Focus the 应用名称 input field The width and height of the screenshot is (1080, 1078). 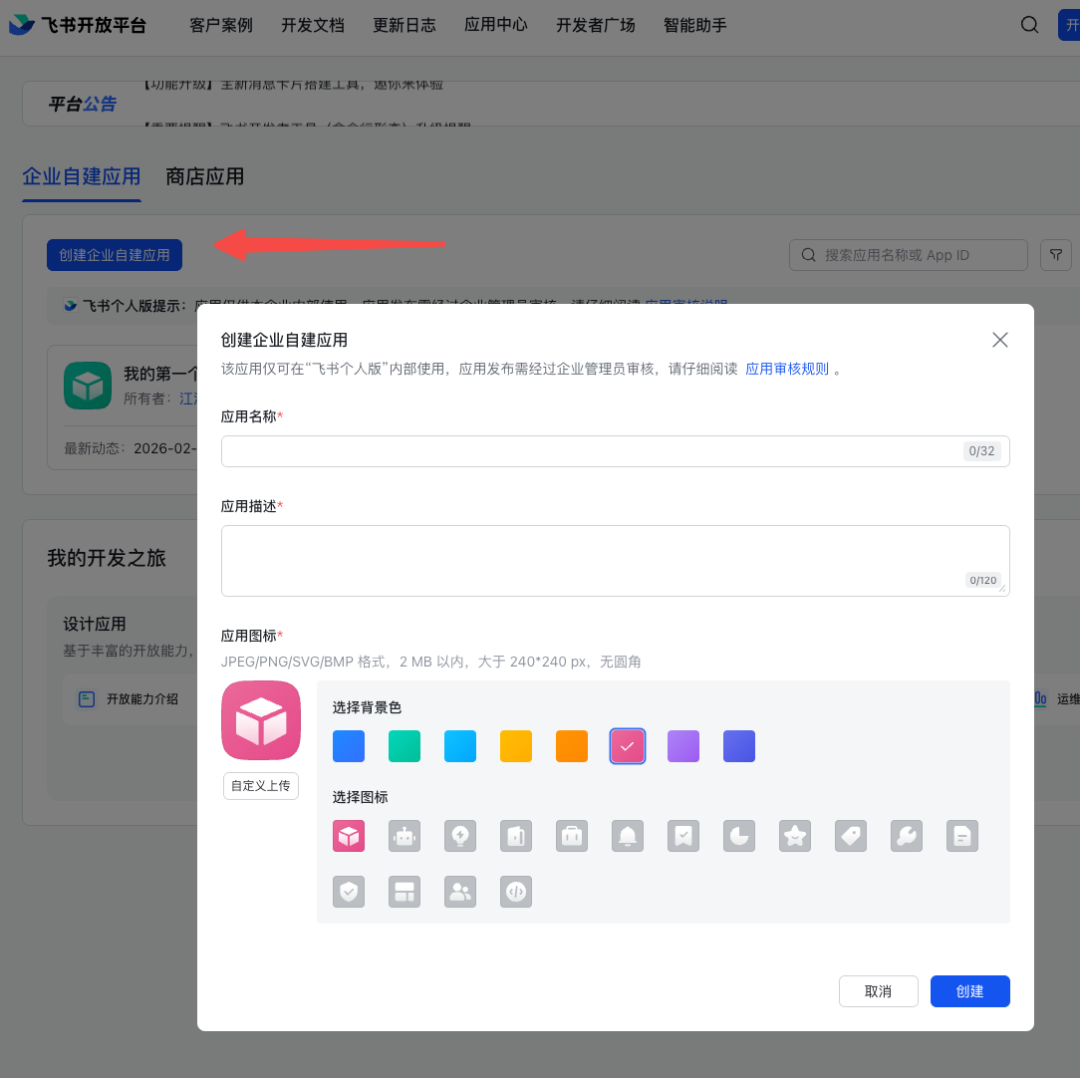615,450
